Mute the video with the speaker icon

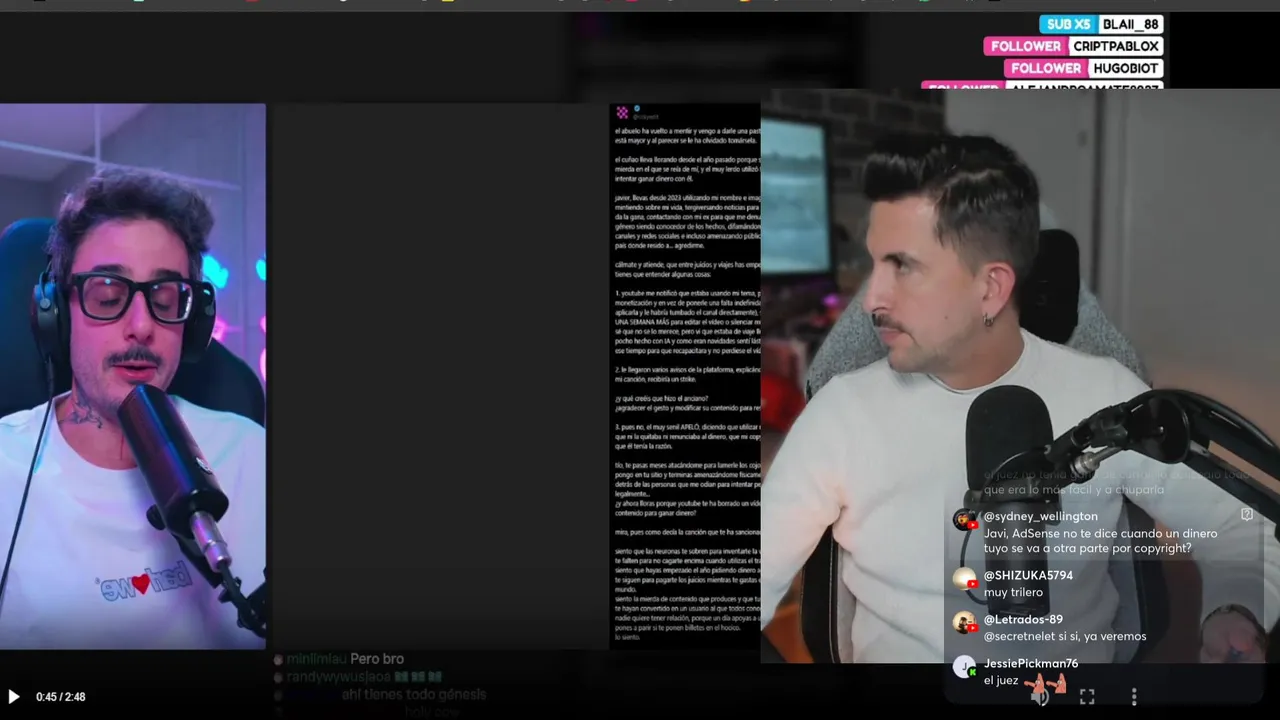tap(1040, 697)
